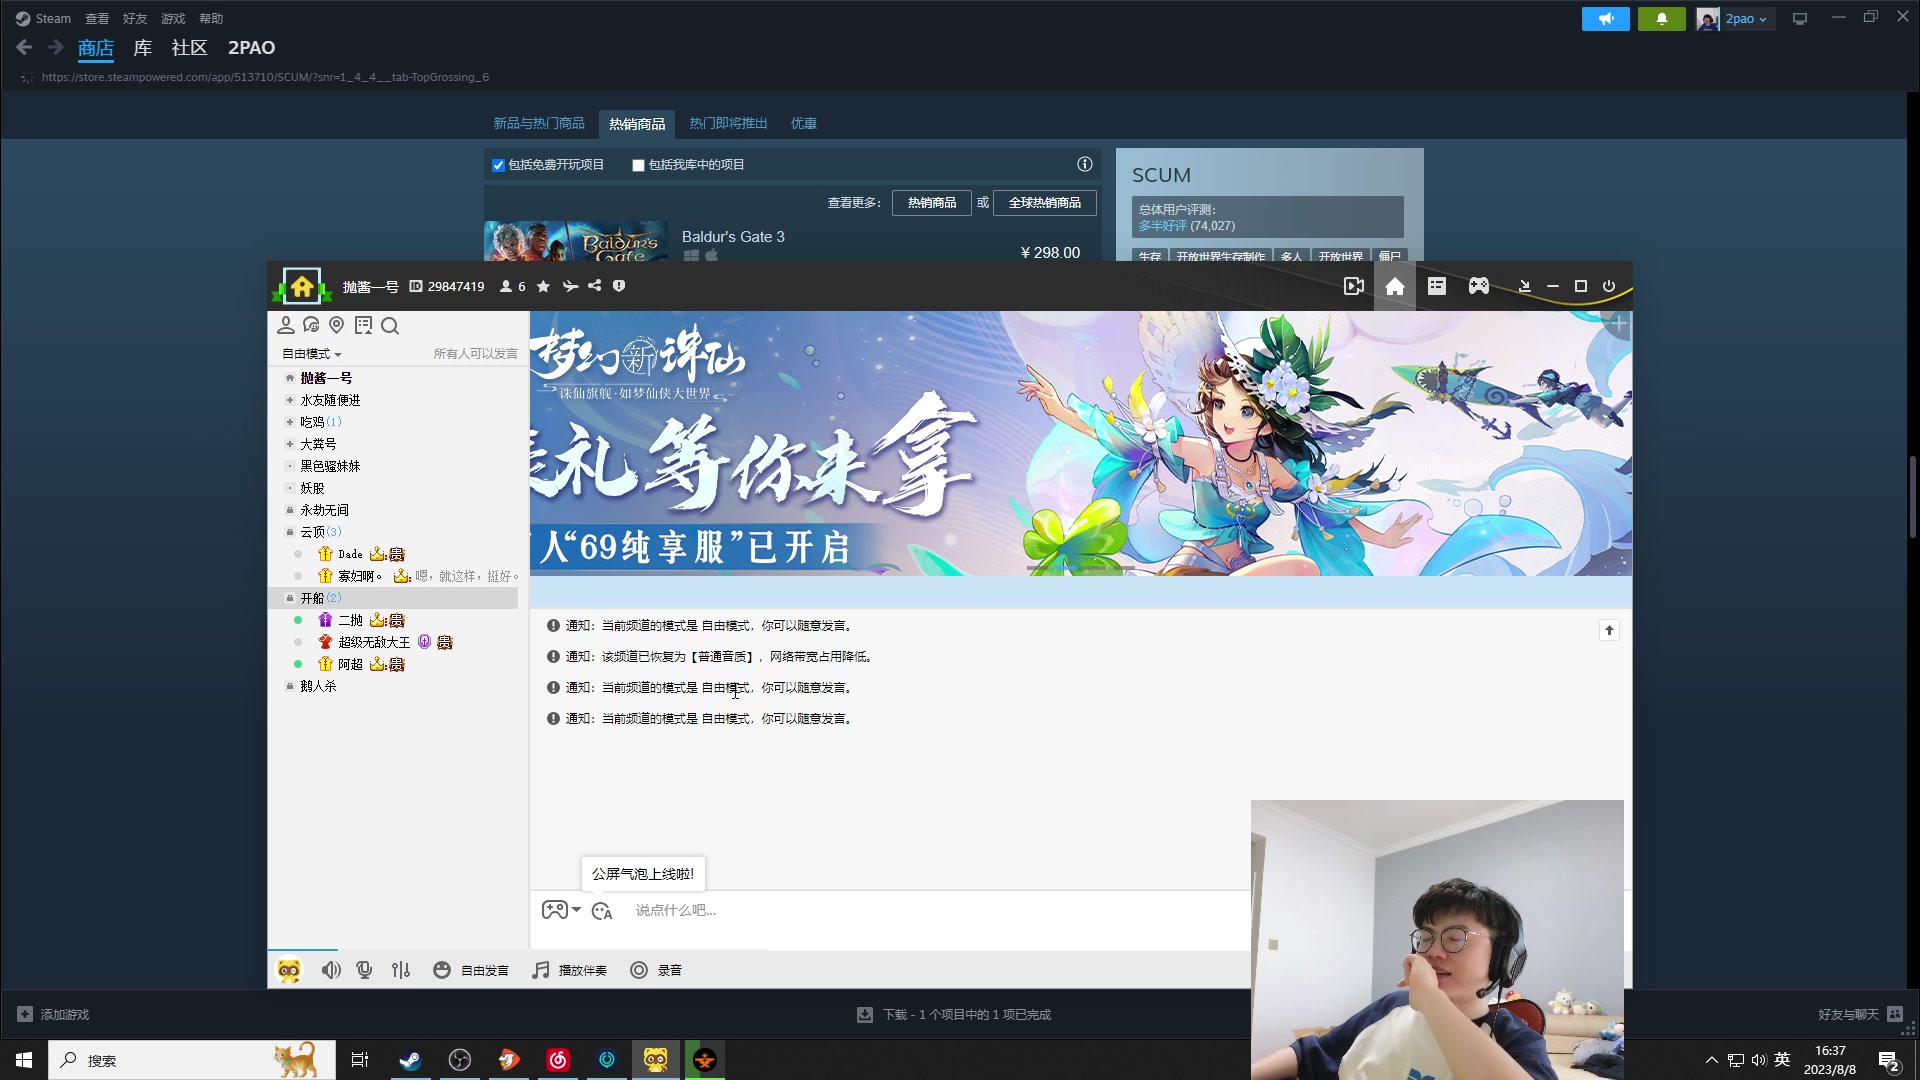This screenshot has width=1920, height=1080.
Task: Collapse the 云顶 channel
Action: 290,532
